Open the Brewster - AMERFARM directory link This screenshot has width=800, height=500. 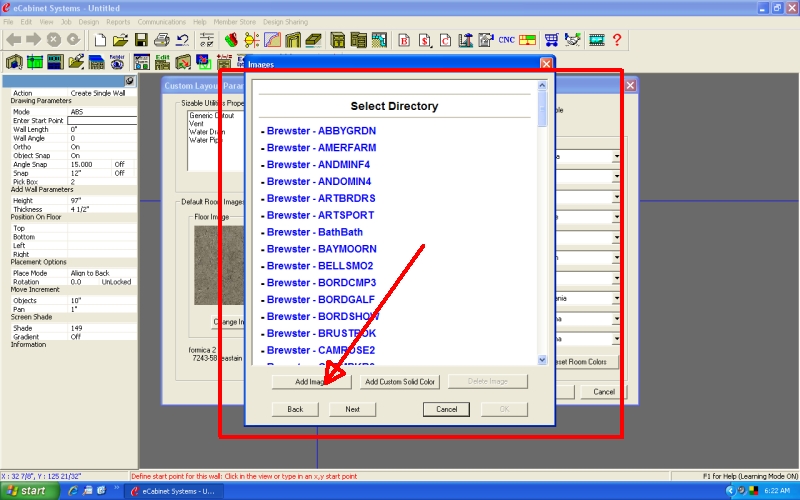tap(321, 147)
